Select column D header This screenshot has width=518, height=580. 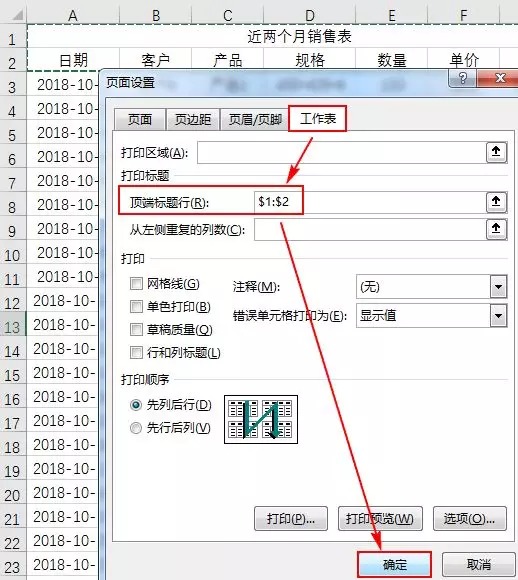(310, 16)
